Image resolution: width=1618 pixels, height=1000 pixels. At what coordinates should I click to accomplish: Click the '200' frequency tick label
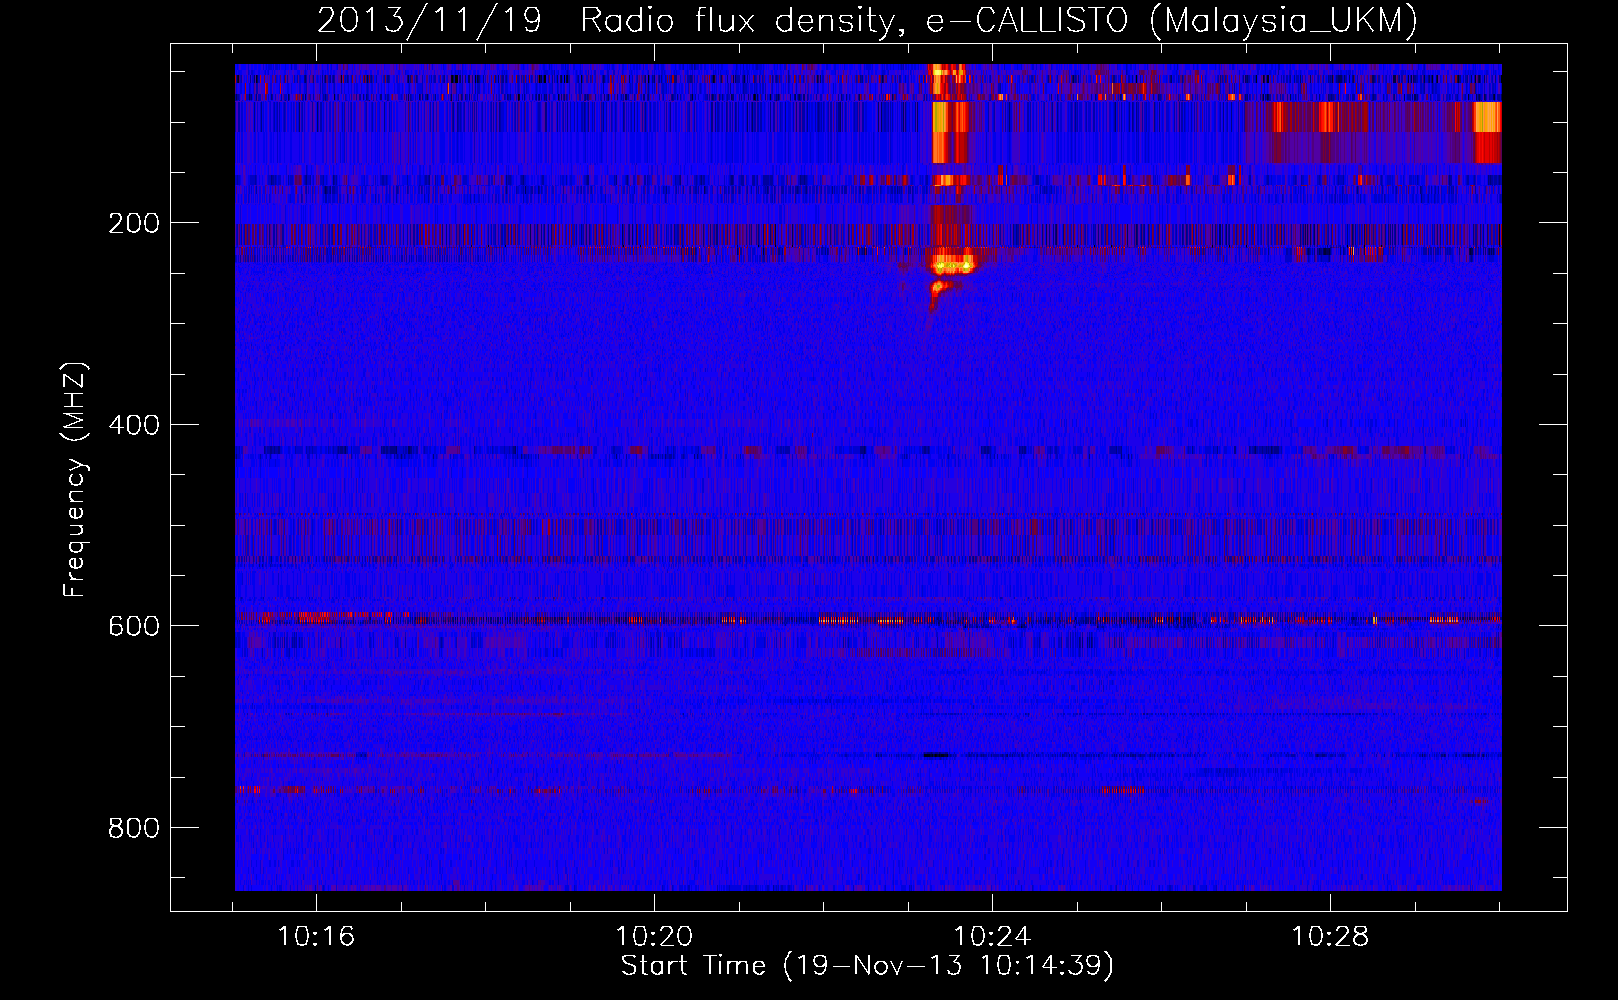134,223
